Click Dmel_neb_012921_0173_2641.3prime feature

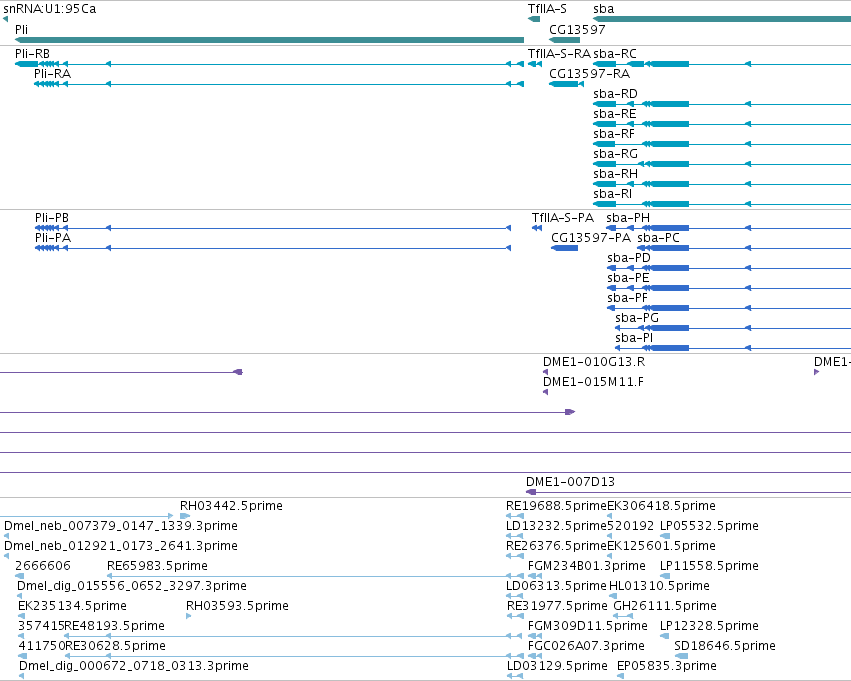7,556
